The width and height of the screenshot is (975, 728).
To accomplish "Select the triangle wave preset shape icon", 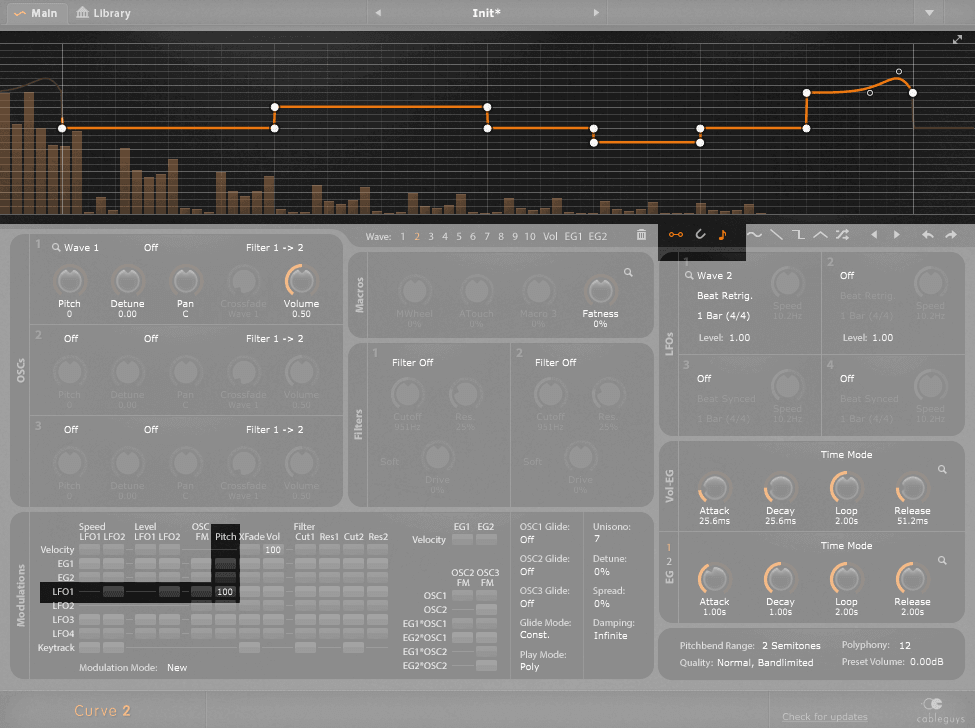I will [820, 235].
